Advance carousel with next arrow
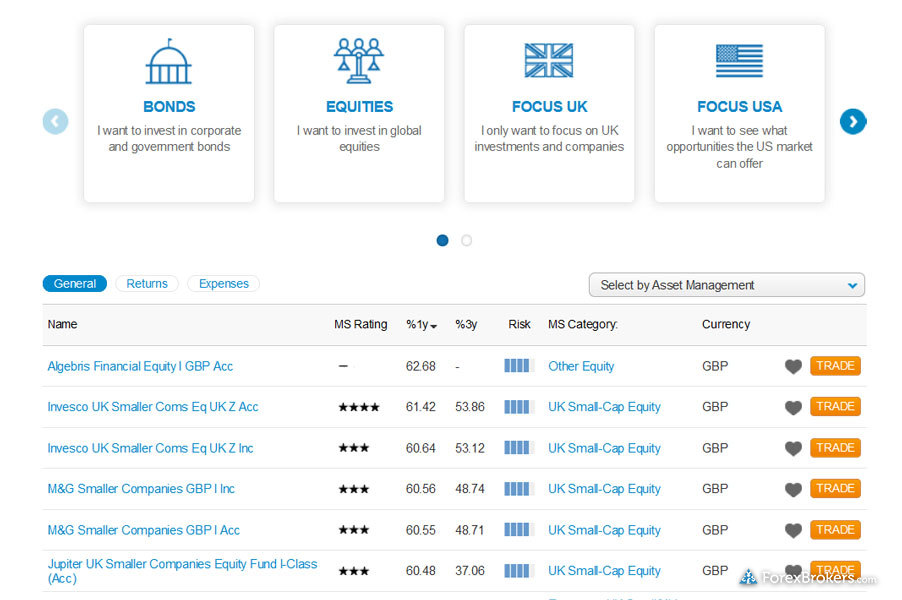This screenshot has height=600, width=902. click(x=853, y=121)
